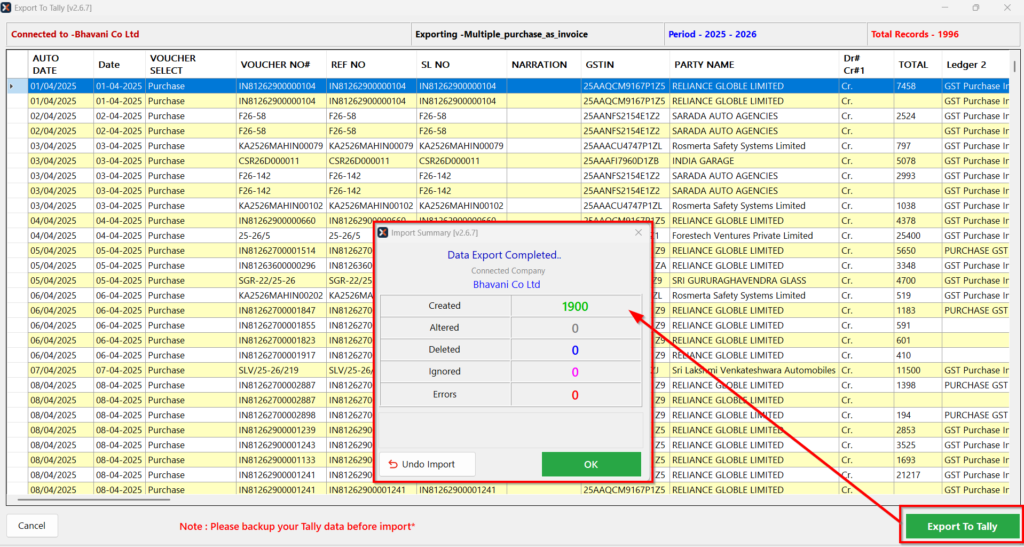1024x547 pixels.
Task: Click Bhavani Co Ltd in Import Summary
Action: (506, 285)
